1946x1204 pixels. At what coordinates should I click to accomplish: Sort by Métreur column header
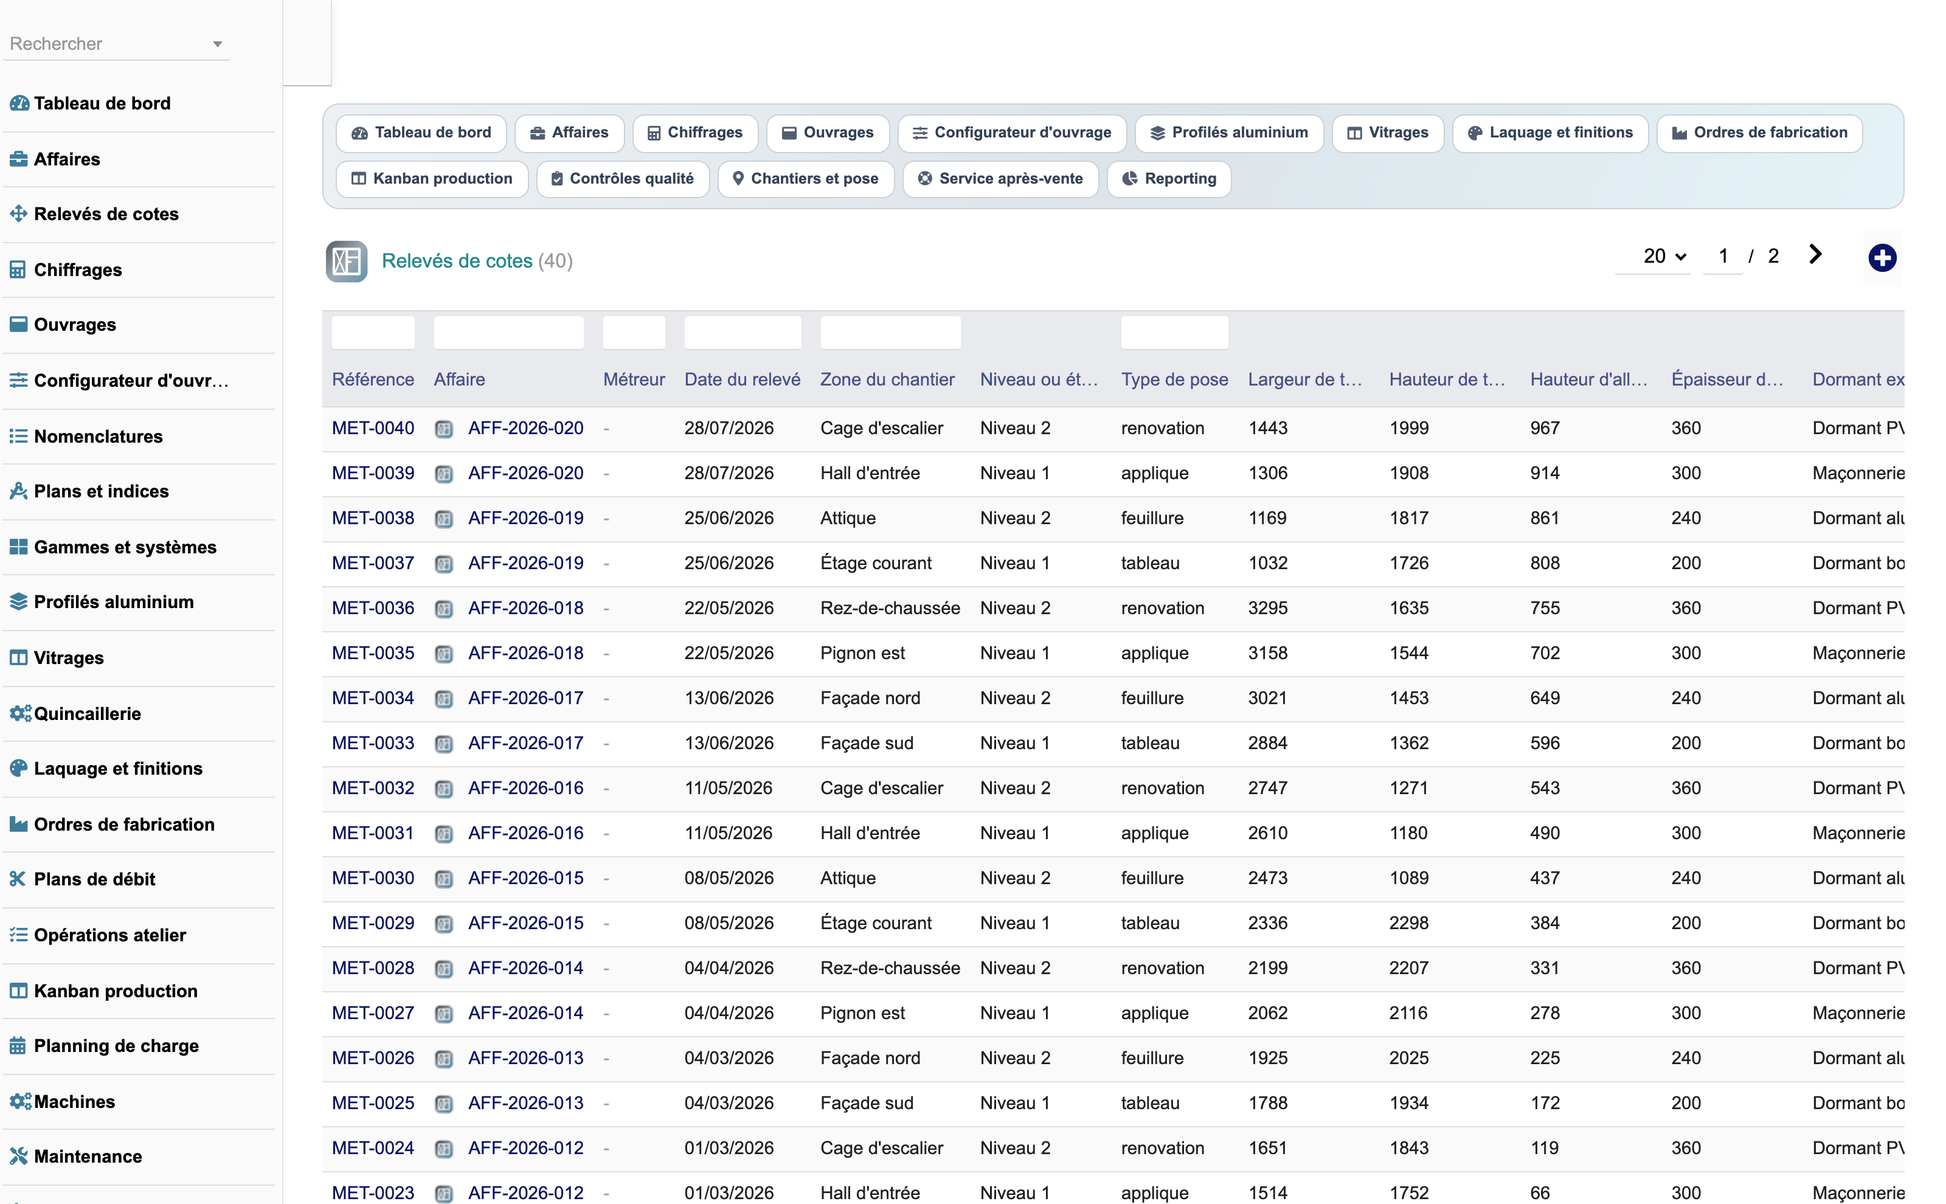[x=634, y=380]
